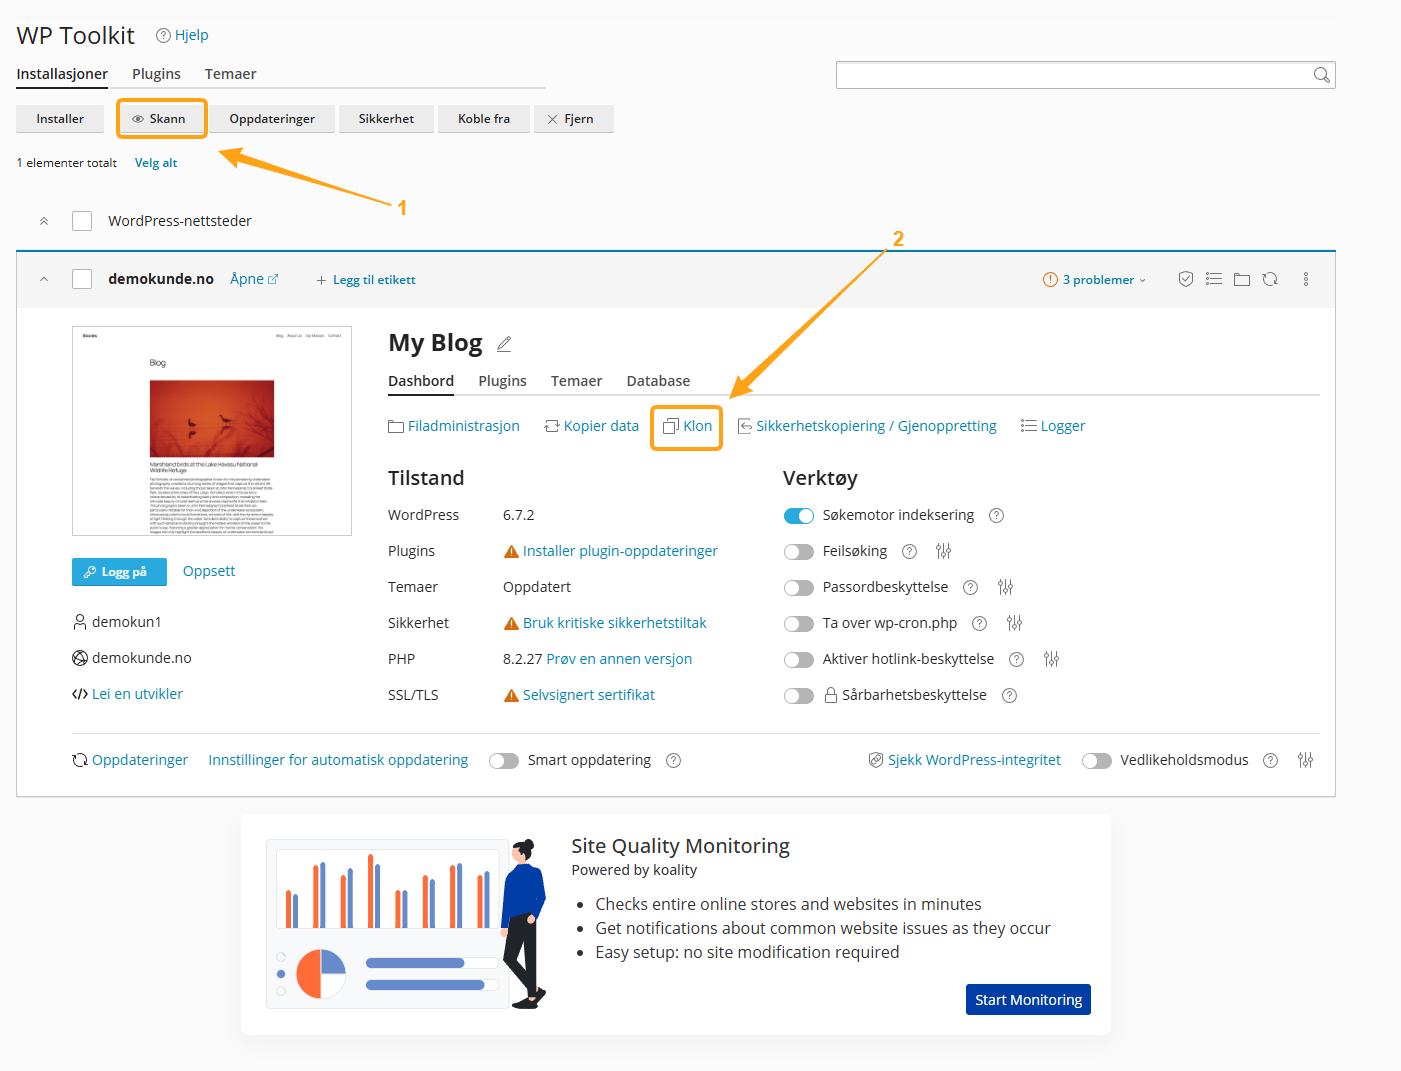Check the WordPress-nettsteder checkbox

pos(82,221)
